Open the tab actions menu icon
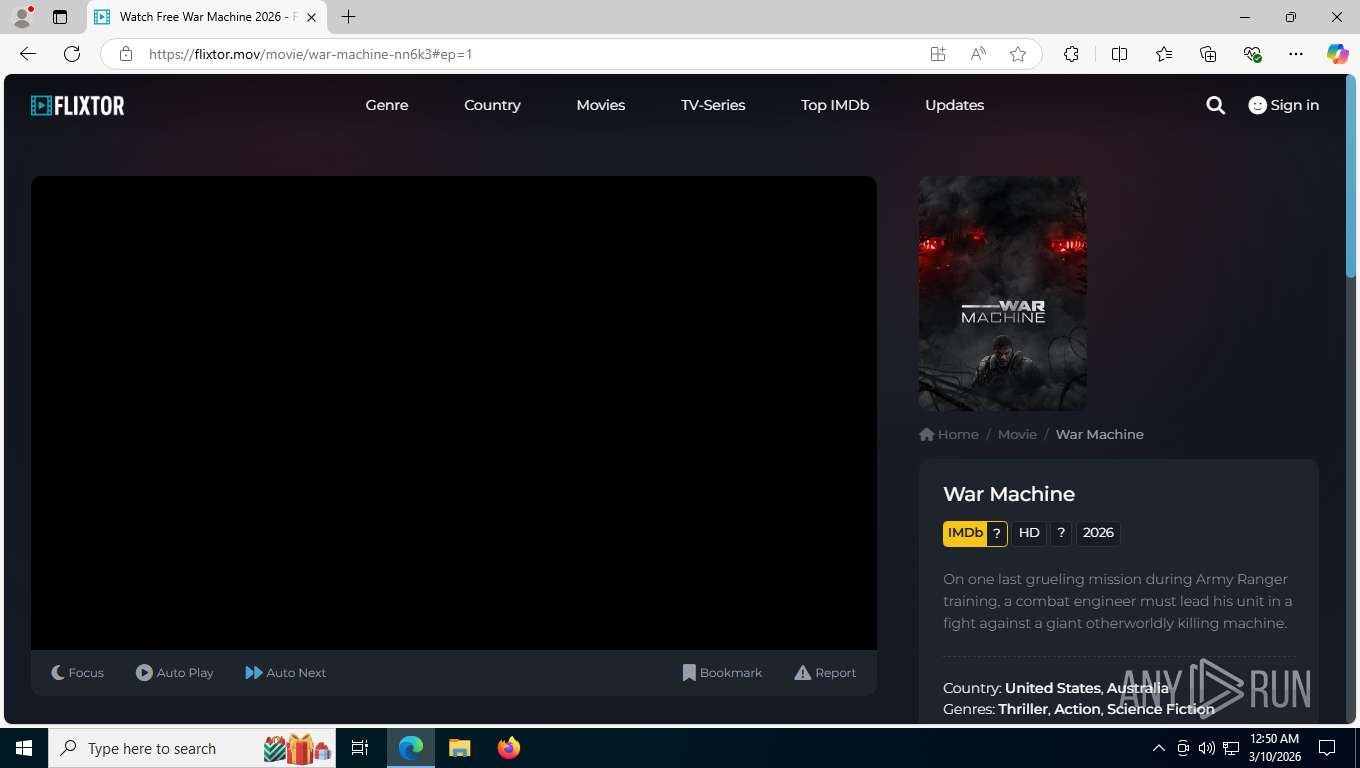 [60, 17]
